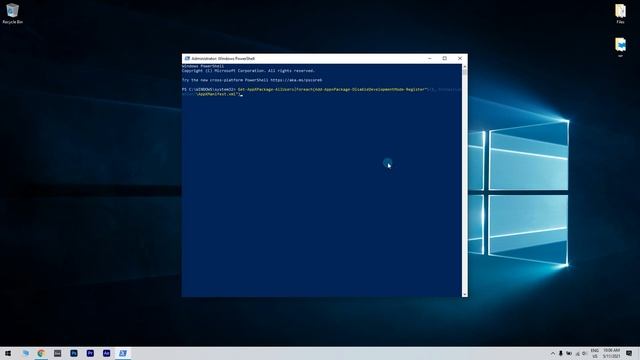Minimize the PowerShell window
Screen dimensions: 640x360
(429, 58)
